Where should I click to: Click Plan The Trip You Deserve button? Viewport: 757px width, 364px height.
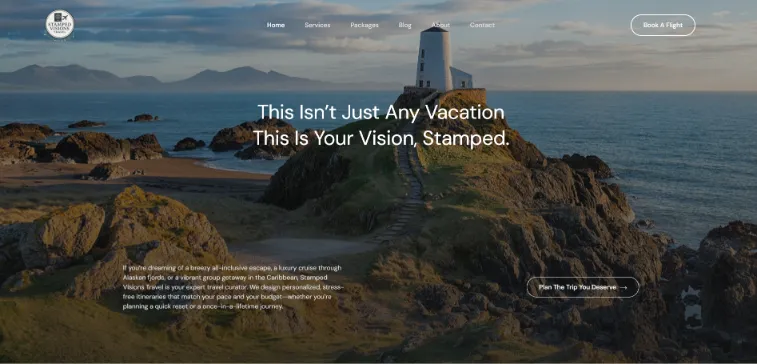point(583,287)
